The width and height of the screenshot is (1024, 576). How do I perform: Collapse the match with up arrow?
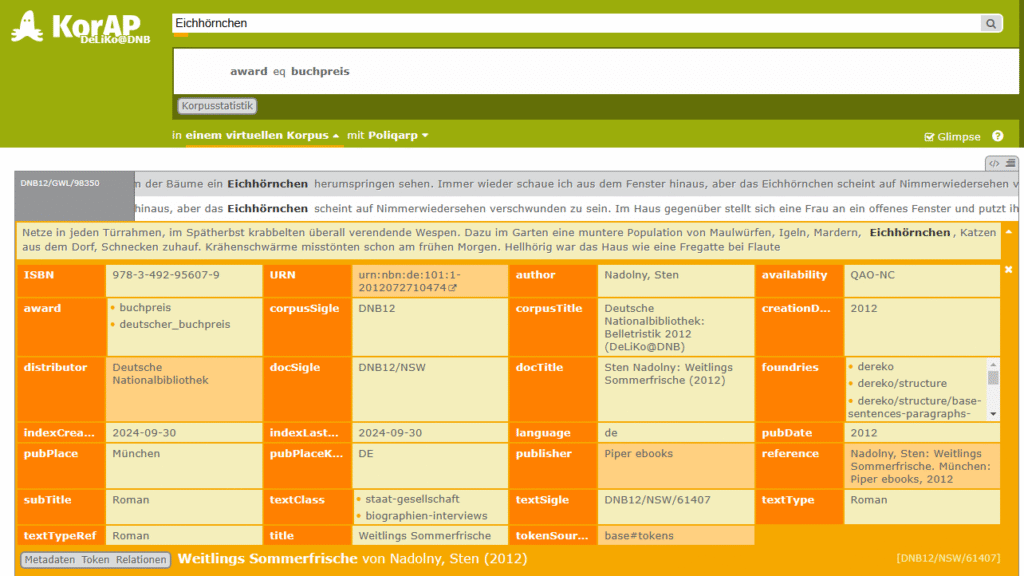1009,232
